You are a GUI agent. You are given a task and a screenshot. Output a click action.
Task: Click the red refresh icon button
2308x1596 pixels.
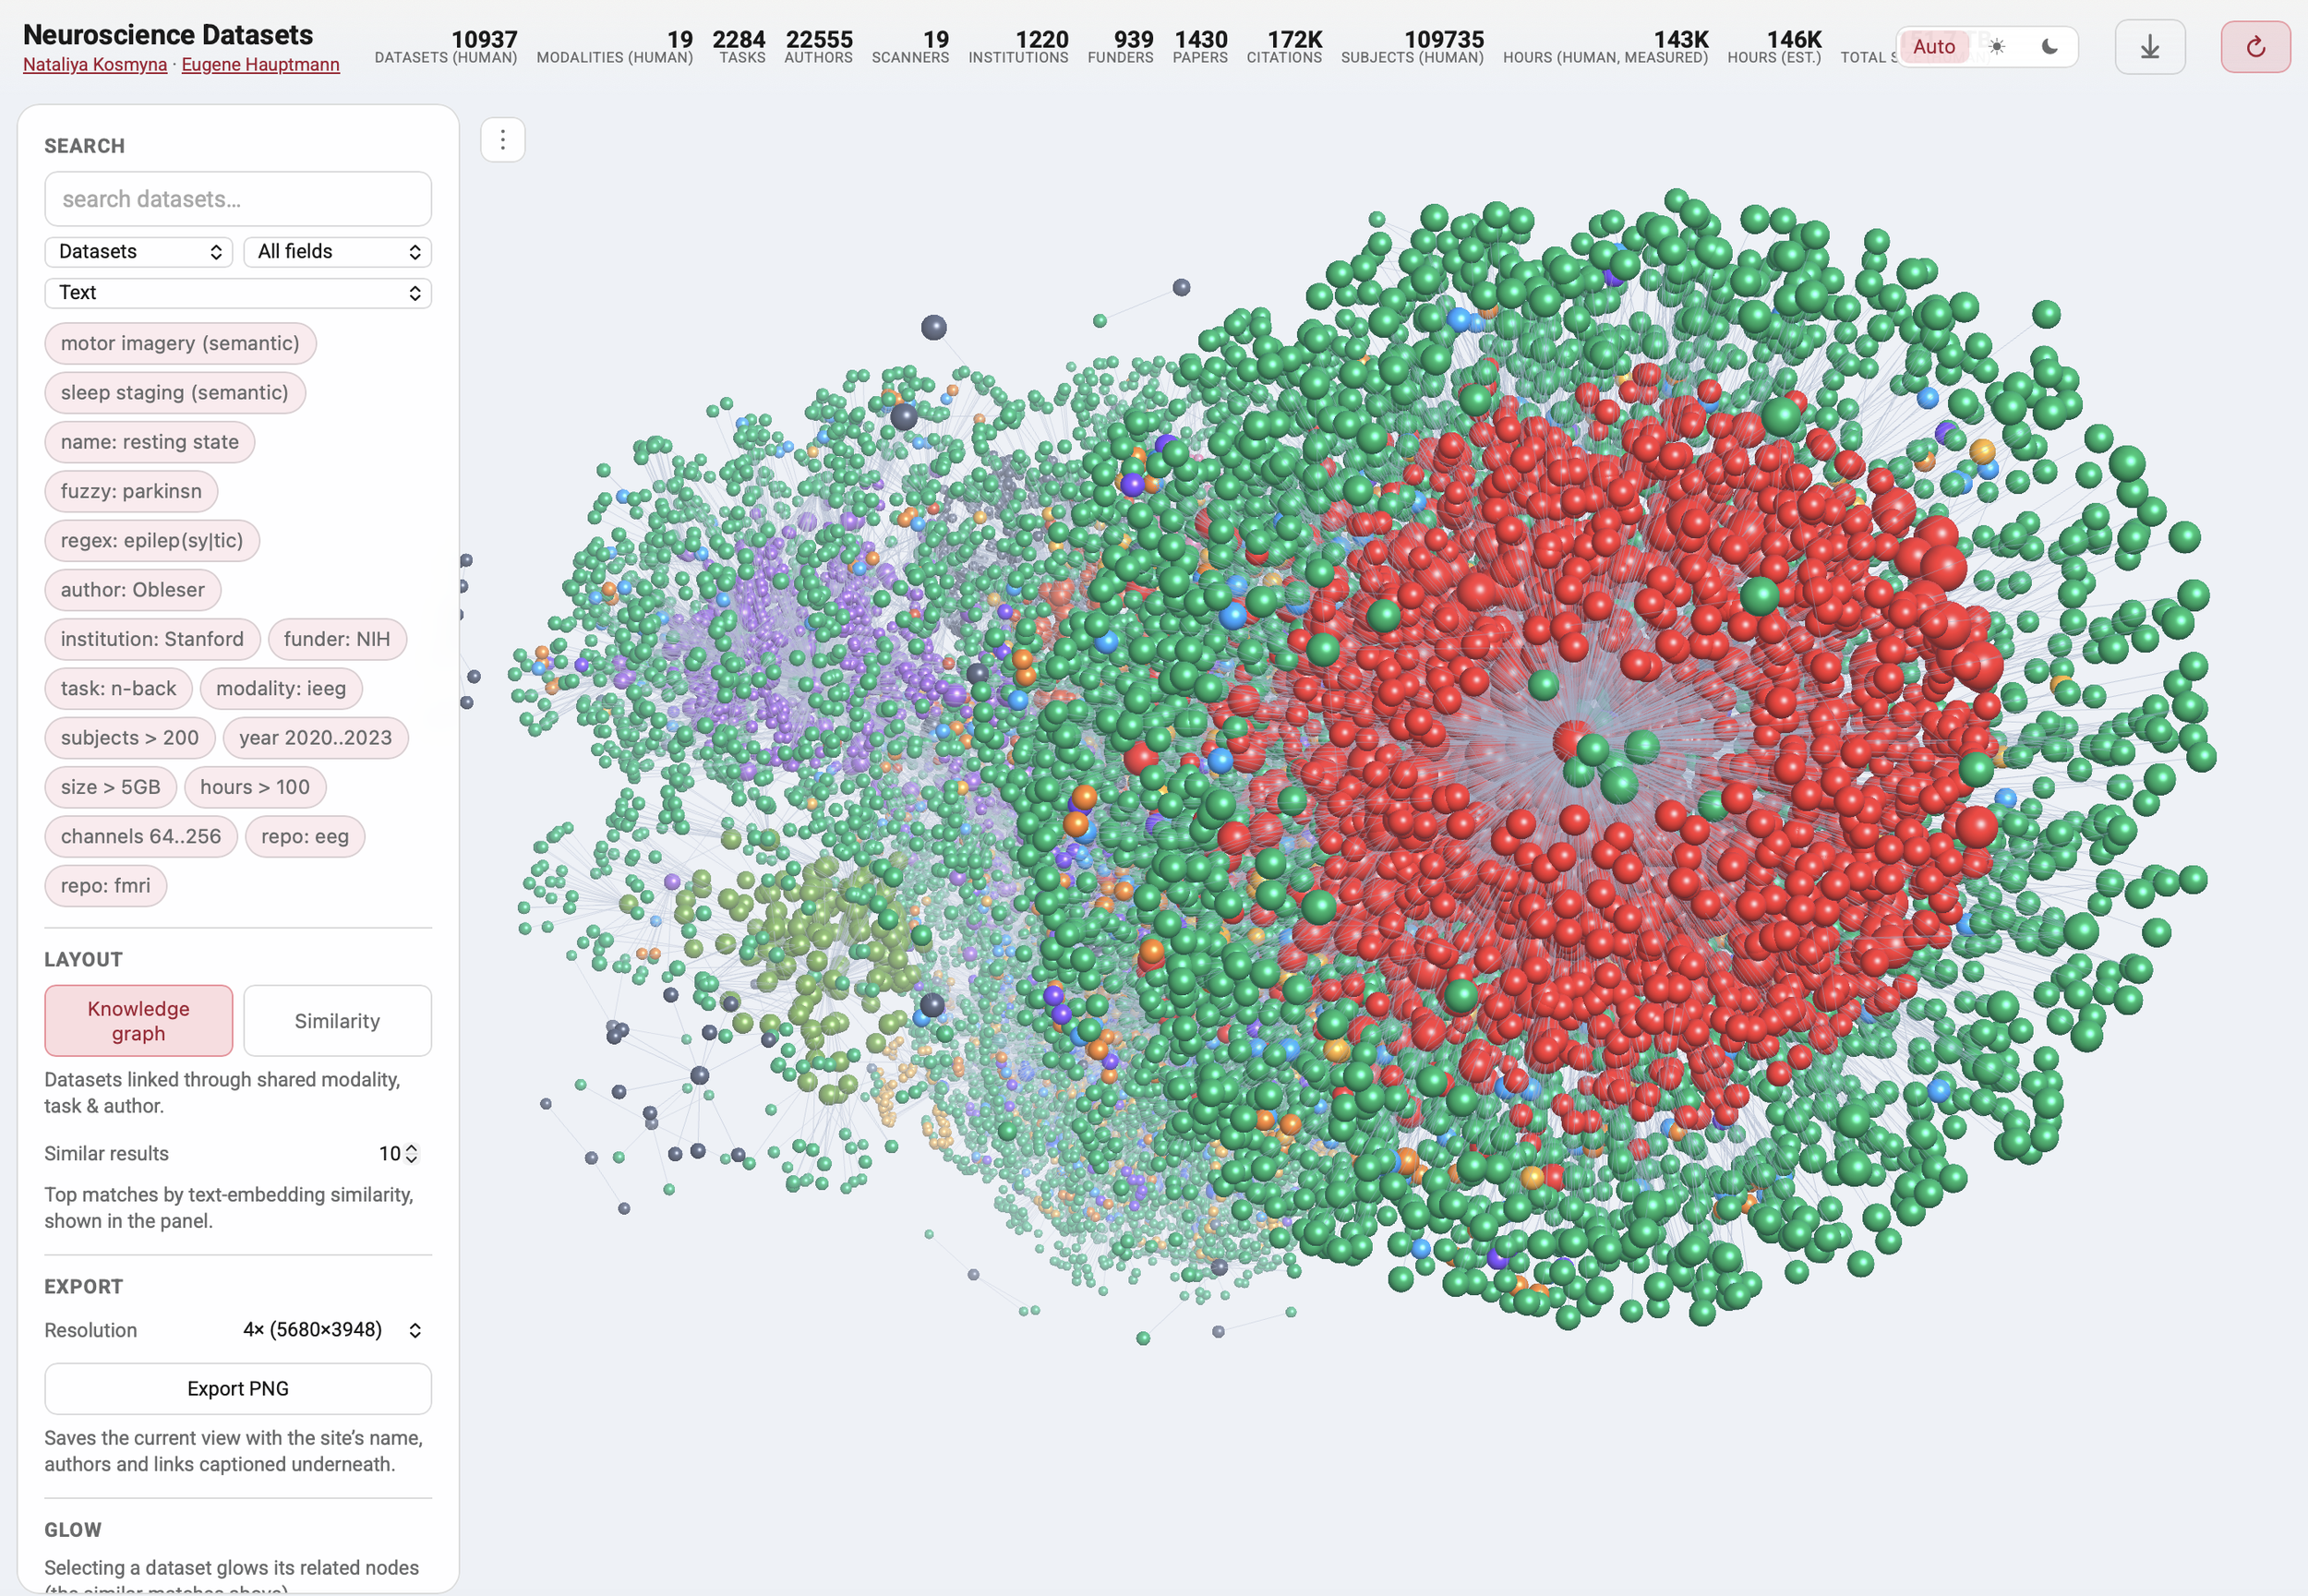(2255, 47)
